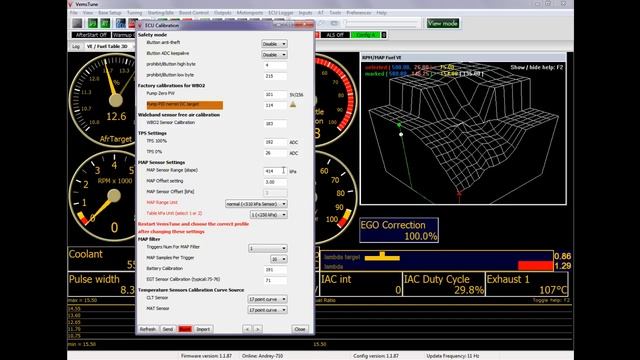Click the EGO Correction gauge box

point(399,230)
